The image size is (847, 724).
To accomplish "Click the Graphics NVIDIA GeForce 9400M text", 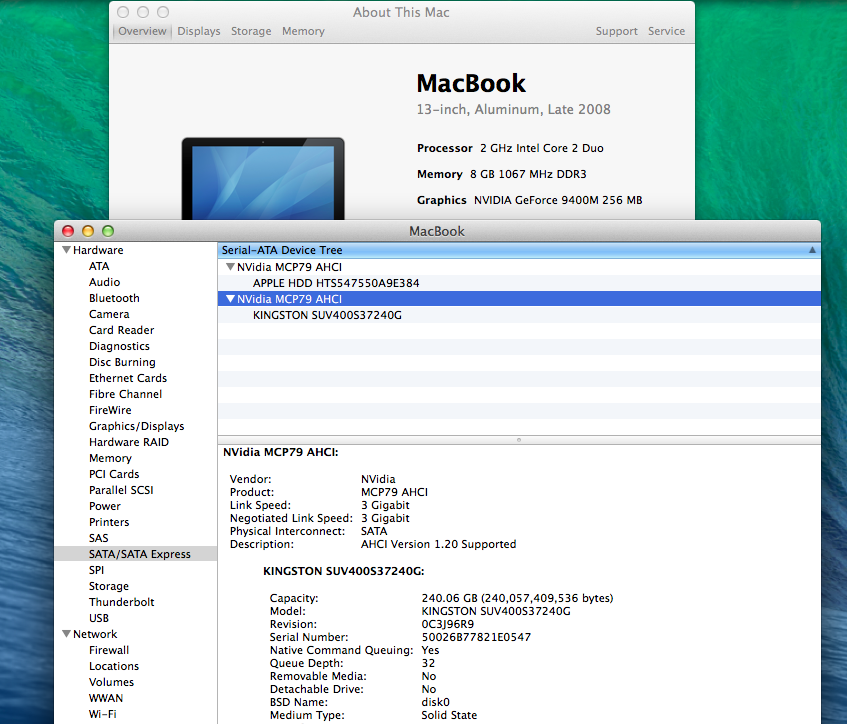I will (529, 200).
